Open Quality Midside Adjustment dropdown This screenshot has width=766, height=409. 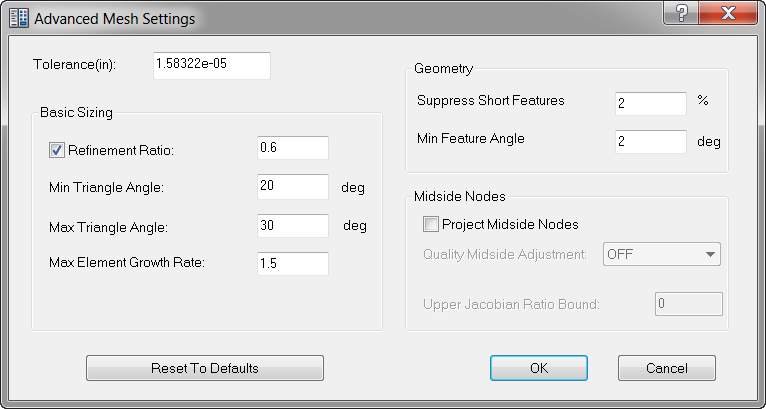662,255
